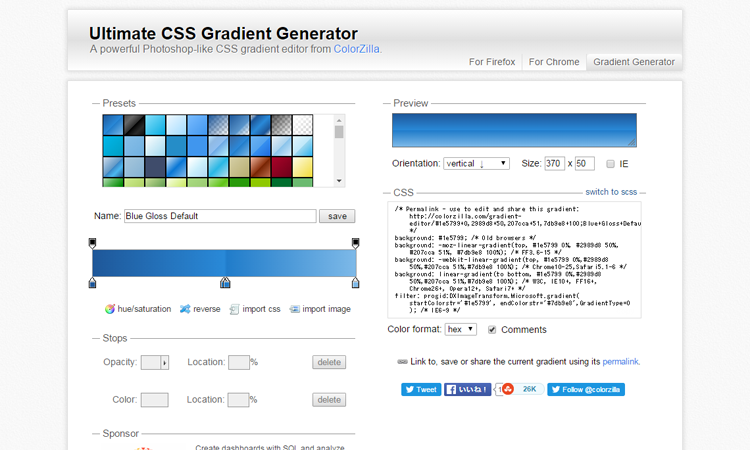The height and width of the screenshot is (450, 750).
Task: Click the switch to scss link
Action: [611, 192]
